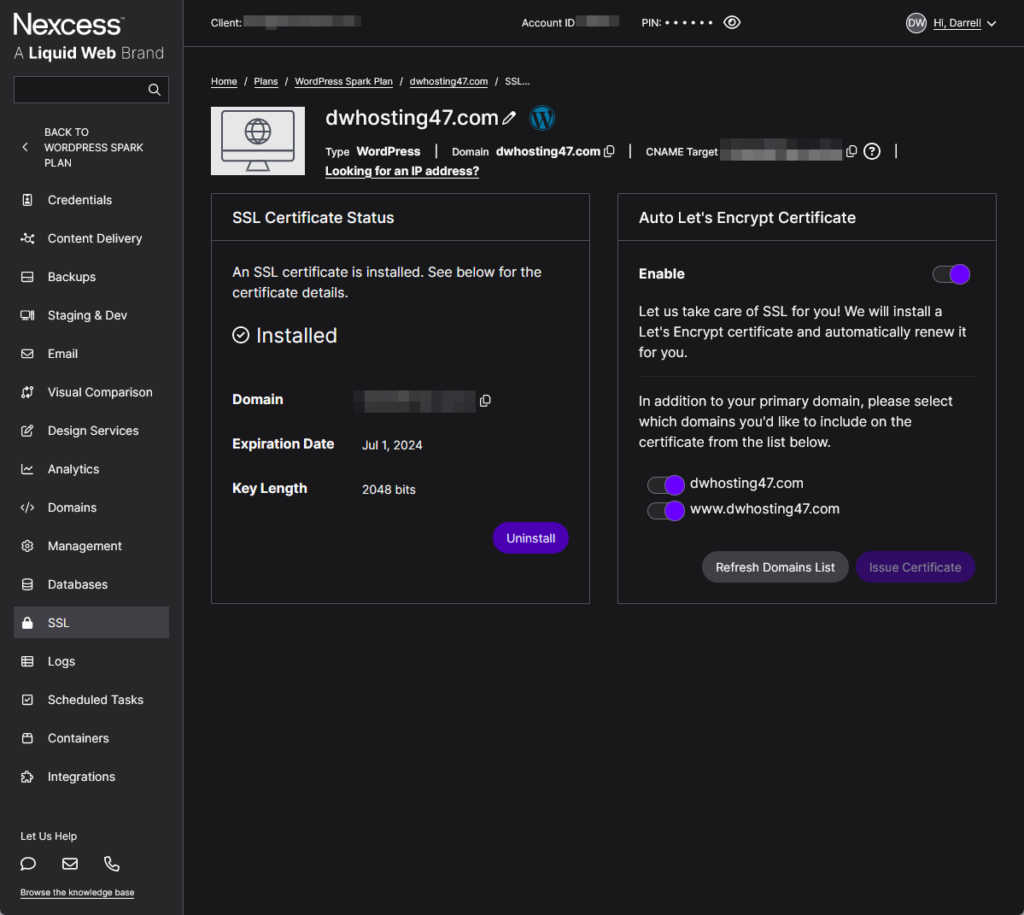The height and width of the screenshot is (915, 1024).
Task: Click into the sidebar search field
Action: [x=91, y=89]
